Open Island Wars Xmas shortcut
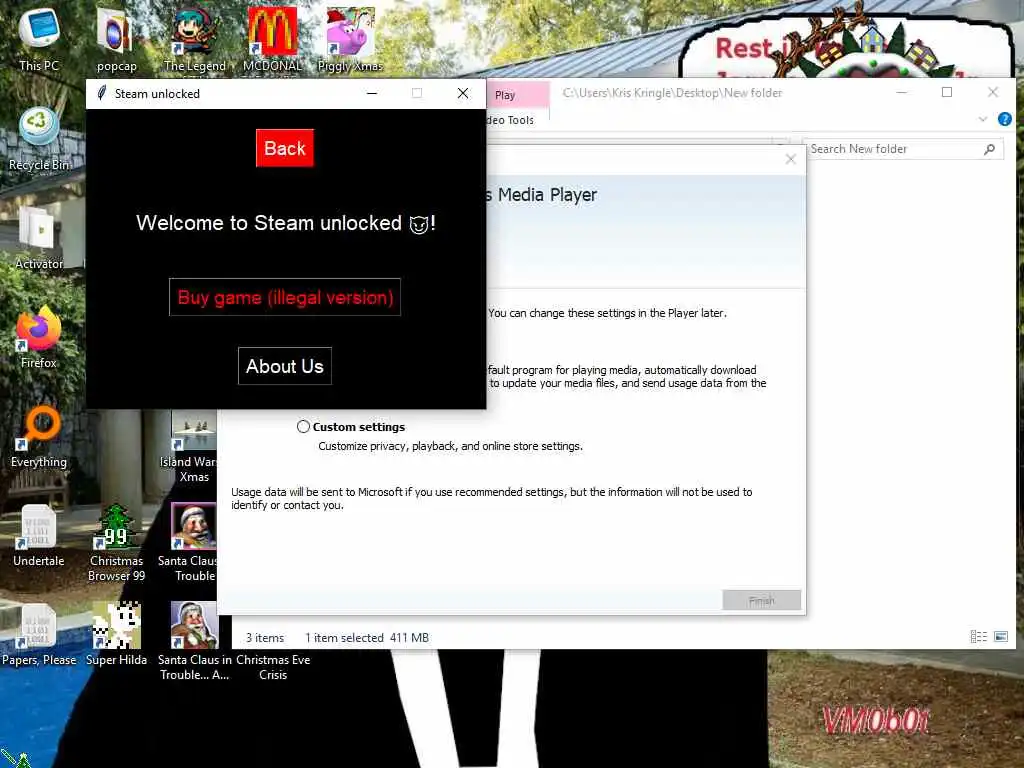 click(193, 447)
